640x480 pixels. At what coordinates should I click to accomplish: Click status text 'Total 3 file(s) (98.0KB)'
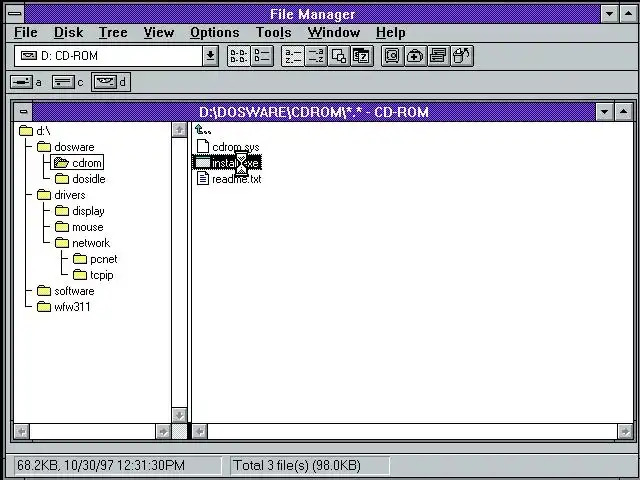(297, 465)
